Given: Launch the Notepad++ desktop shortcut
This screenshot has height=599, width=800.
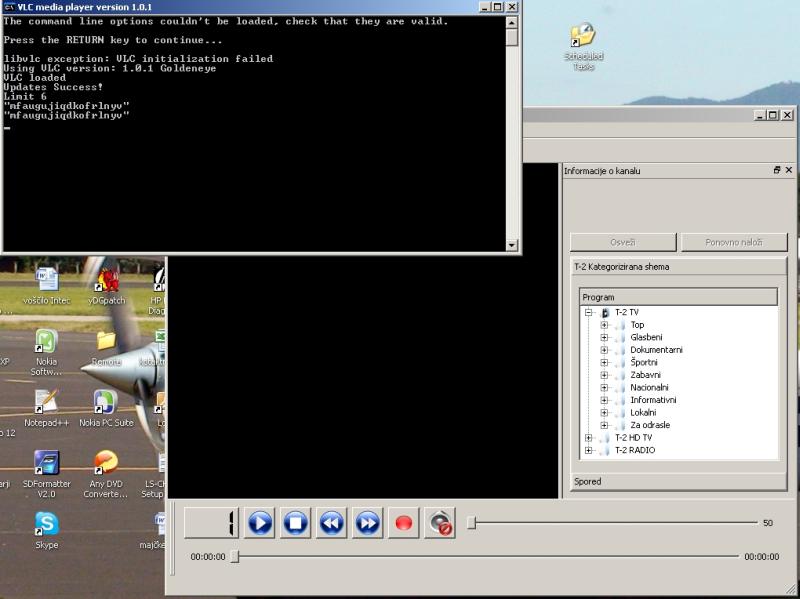Looking at the screenshot, I should click(x=46, y=402).
